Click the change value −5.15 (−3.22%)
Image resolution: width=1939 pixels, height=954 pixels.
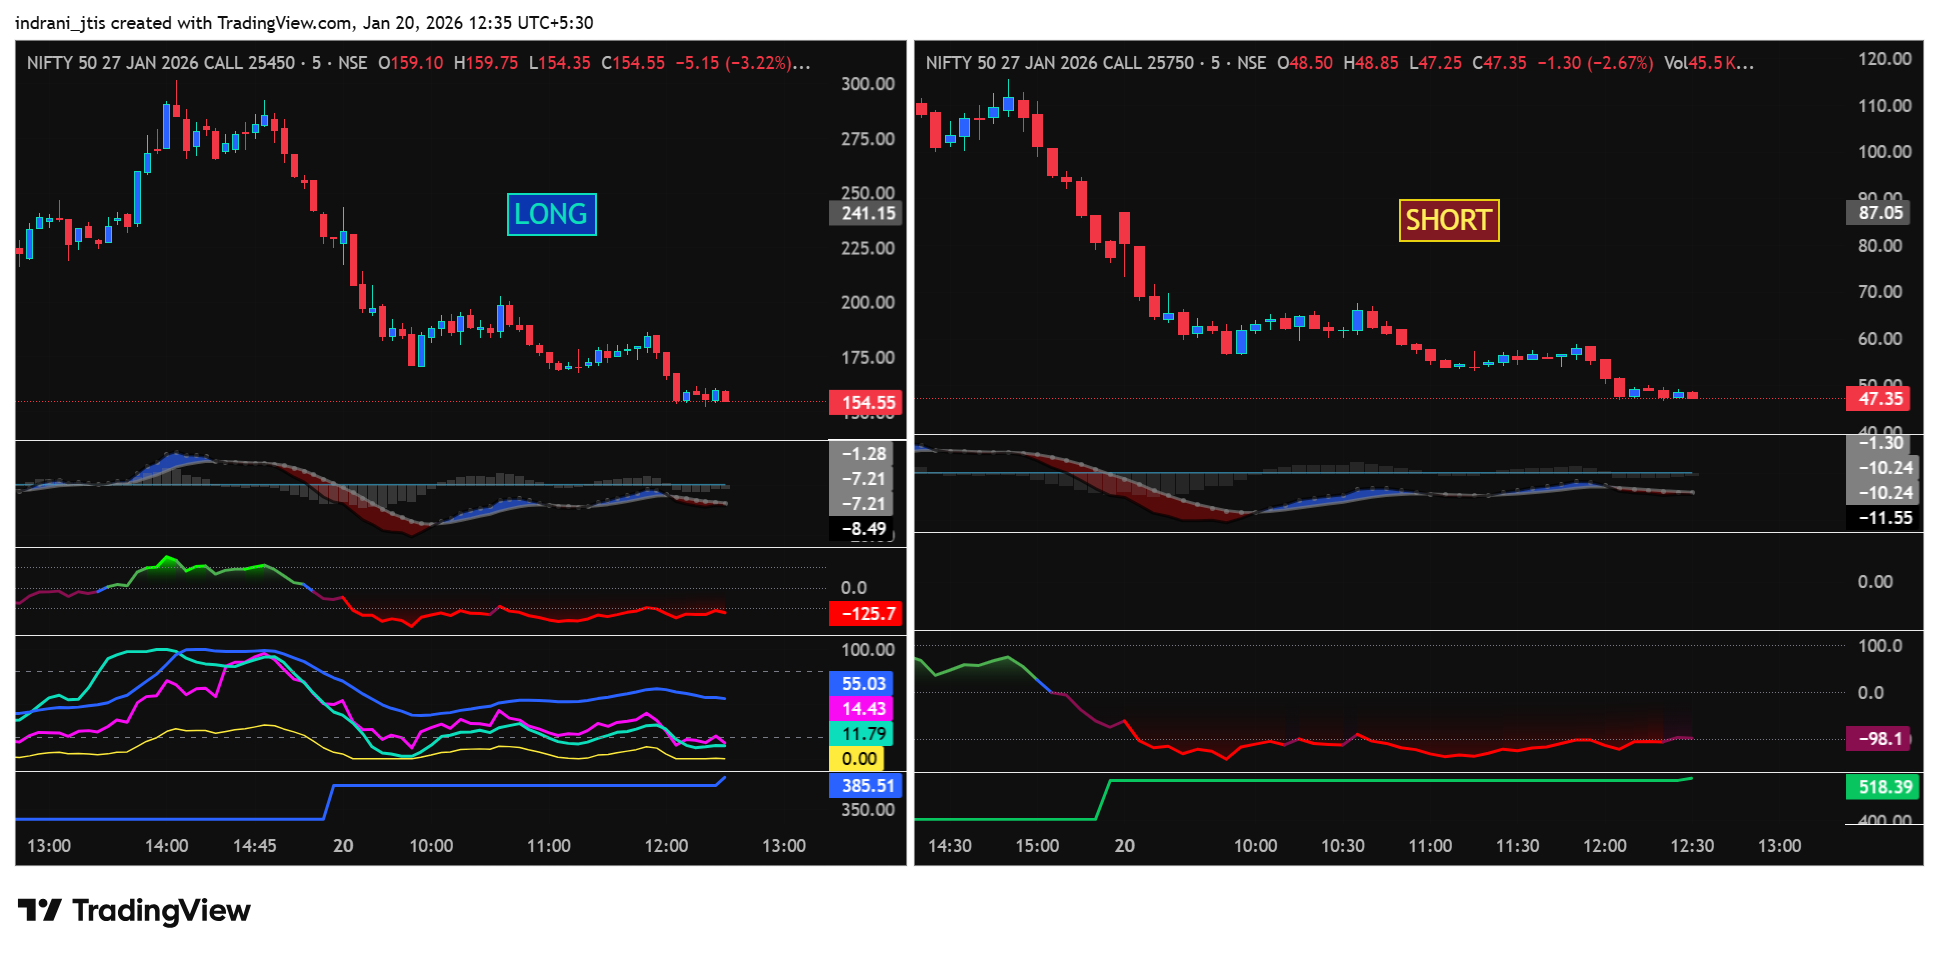(x=734, y=62)
